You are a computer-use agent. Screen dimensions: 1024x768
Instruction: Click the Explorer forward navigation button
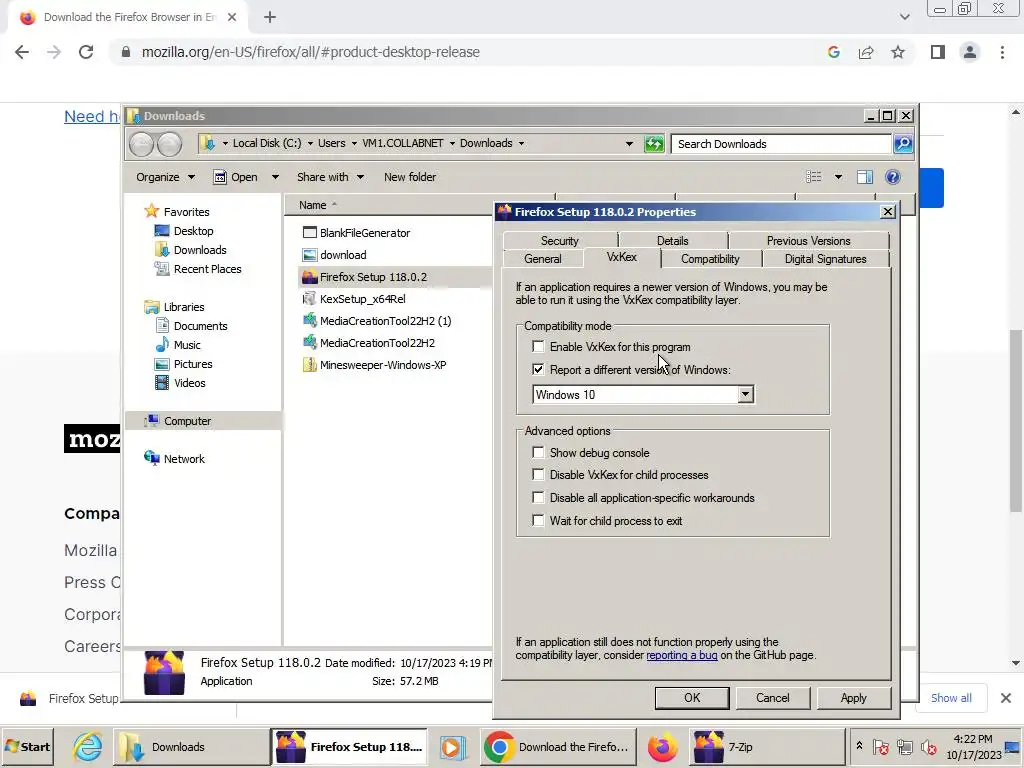tap(170, 144)
